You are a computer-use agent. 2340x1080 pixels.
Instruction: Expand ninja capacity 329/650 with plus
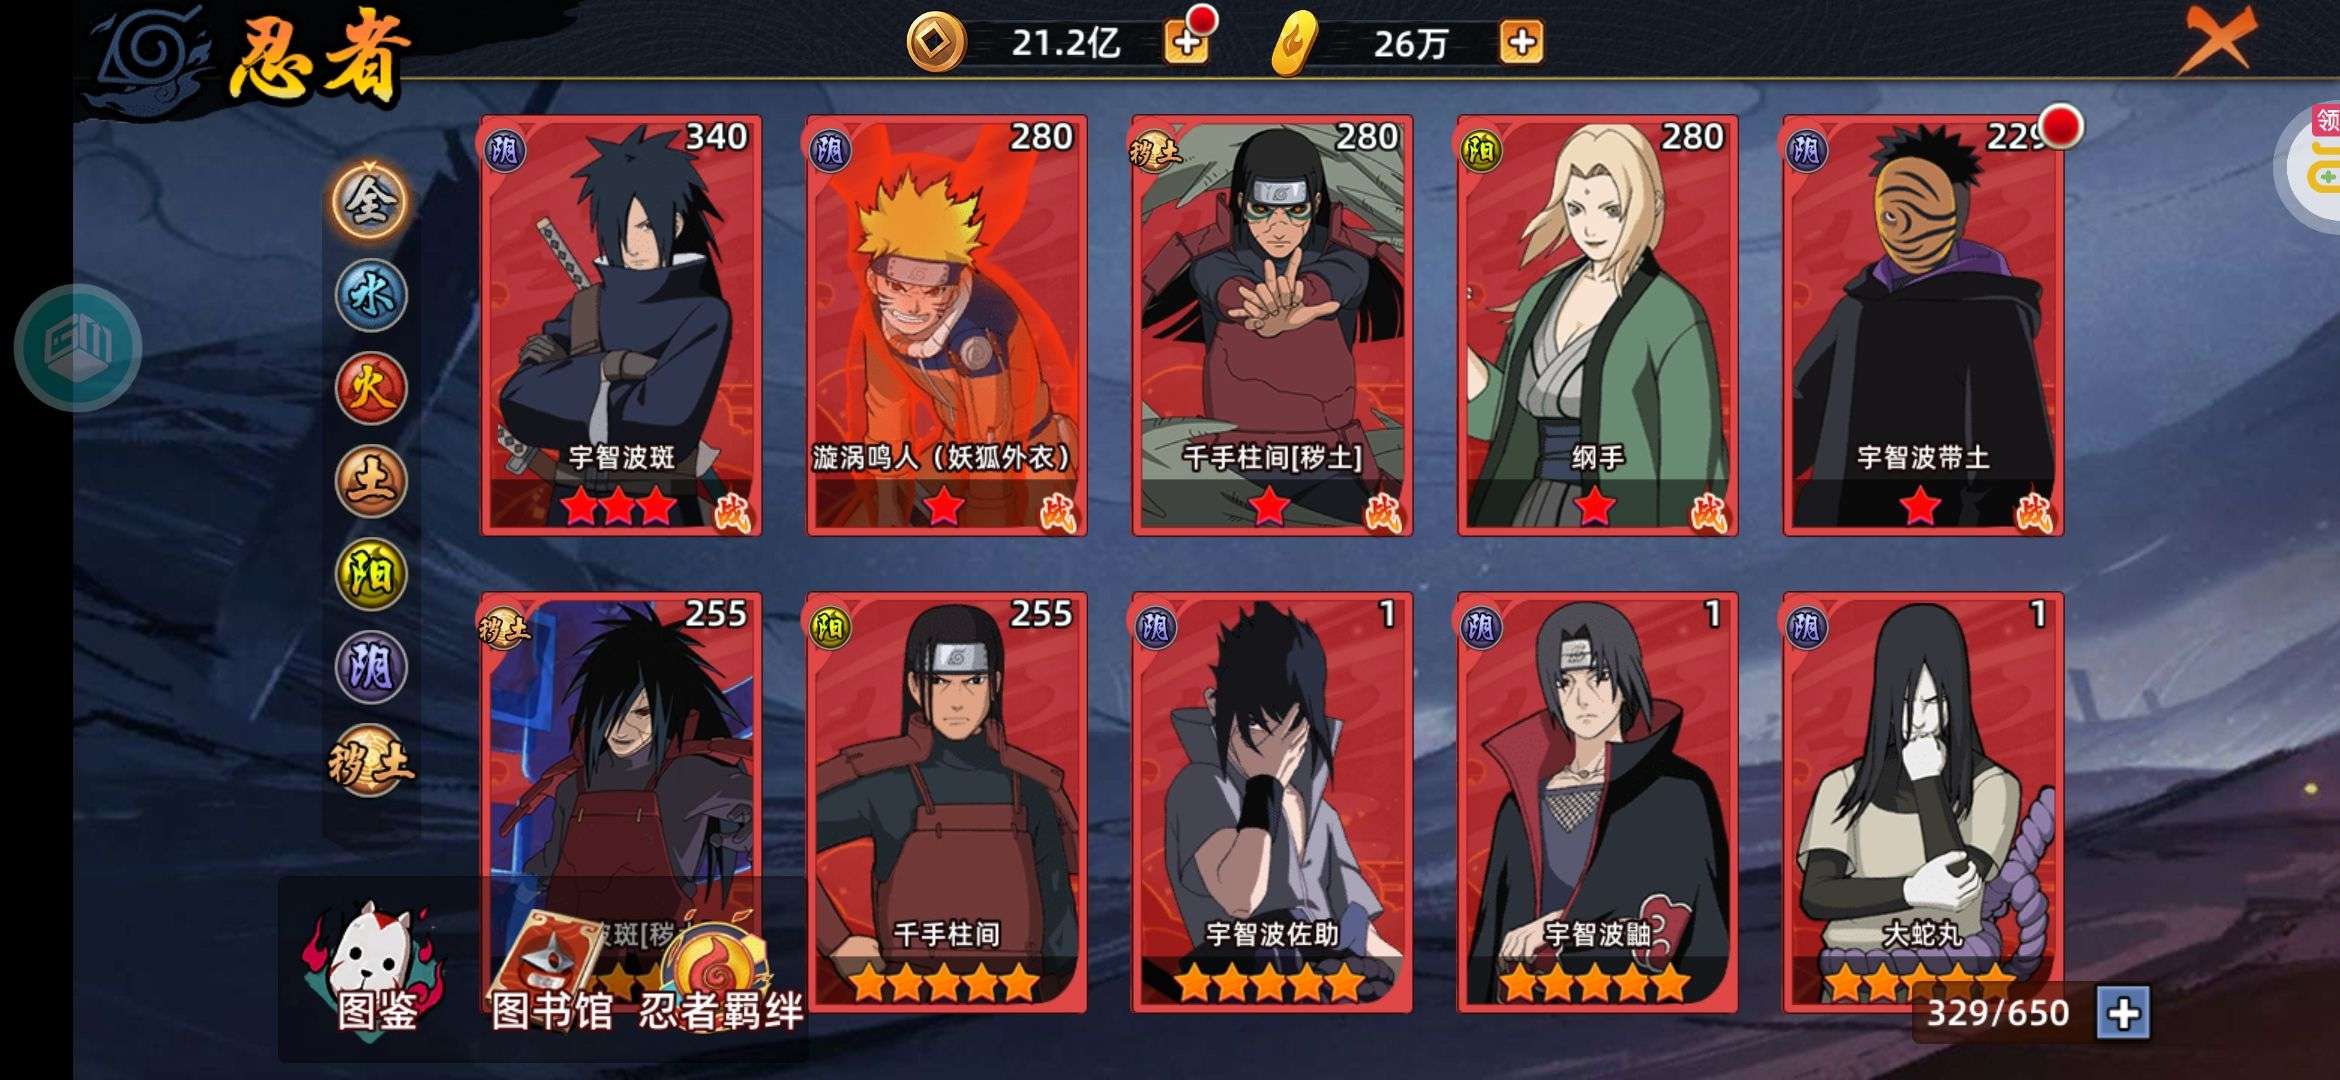coord(2123,1013)
